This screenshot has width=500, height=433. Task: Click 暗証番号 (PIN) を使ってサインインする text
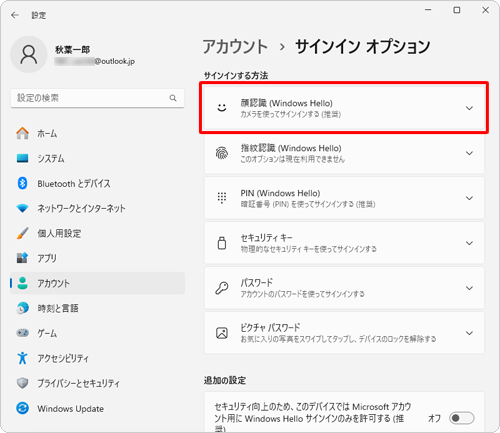pyautogui.click(x=308, y=204)
